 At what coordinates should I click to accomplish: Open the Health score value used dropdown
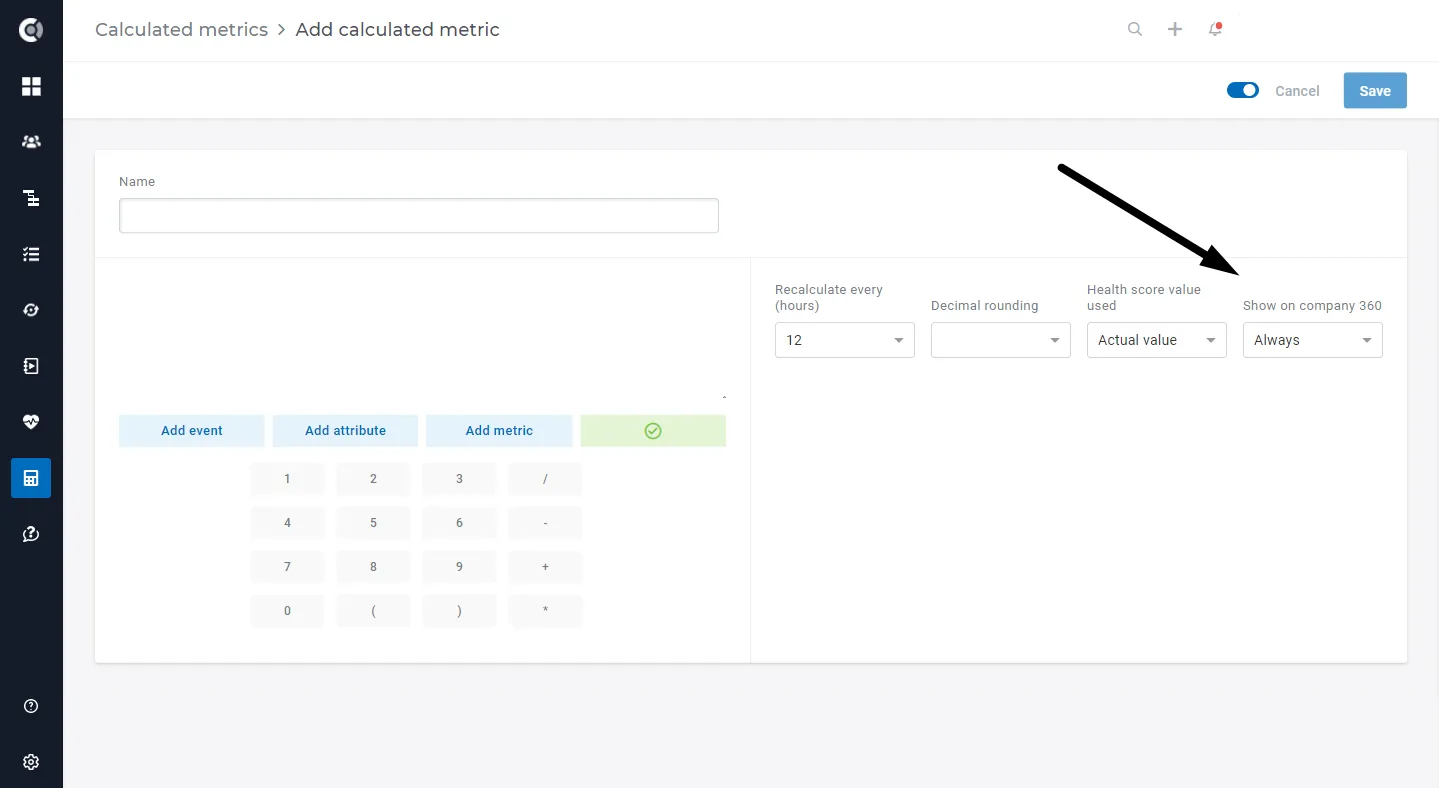[1157, 340]
